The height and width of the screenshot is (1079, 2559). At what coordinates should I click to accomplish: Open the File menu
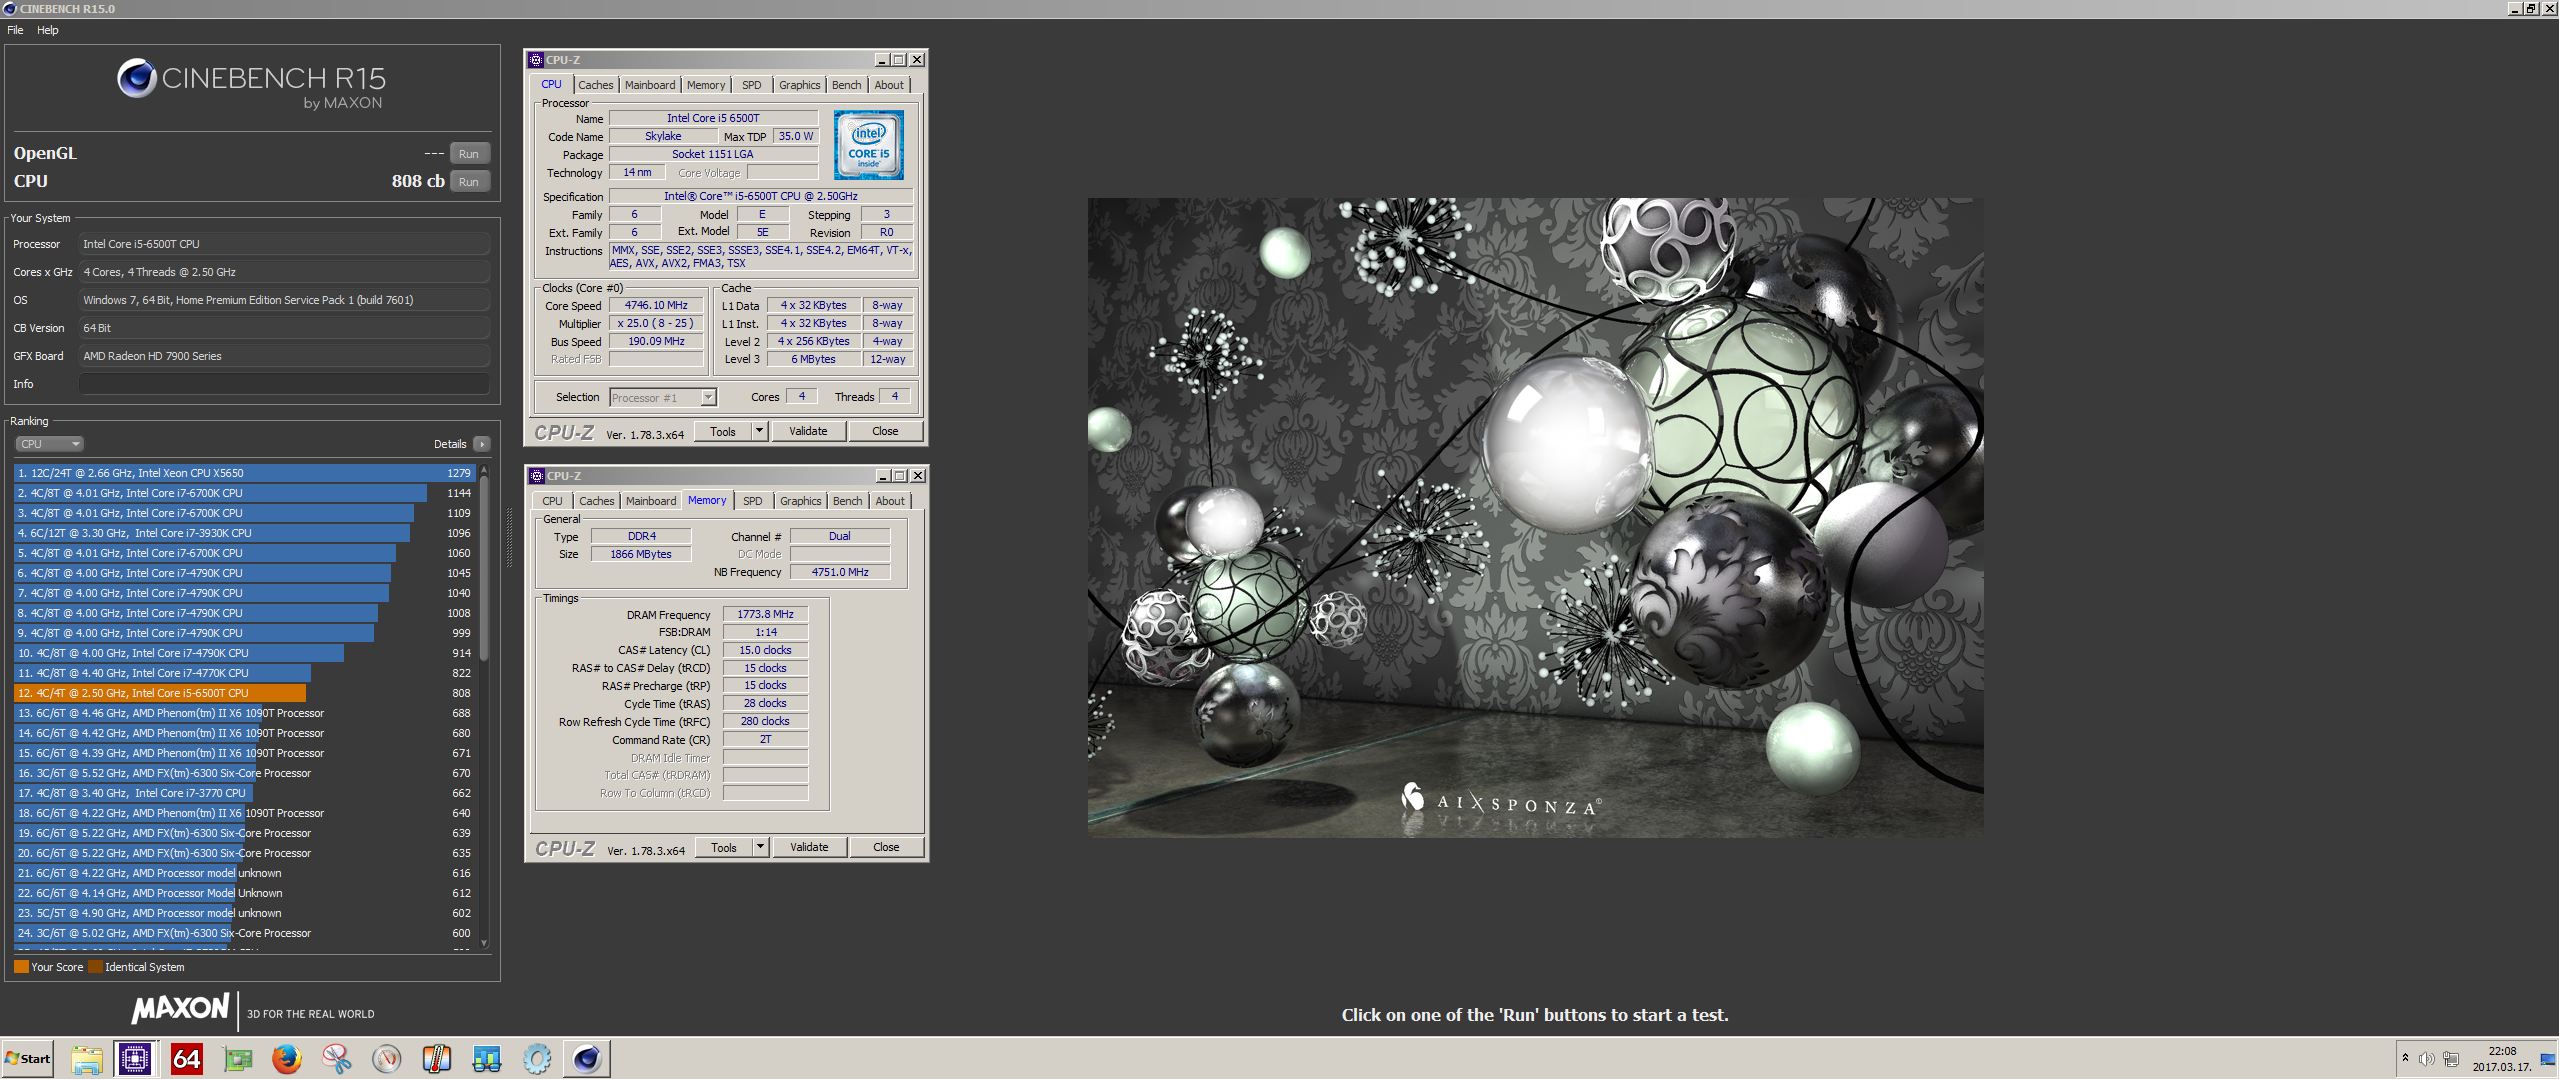coord(16,30)
